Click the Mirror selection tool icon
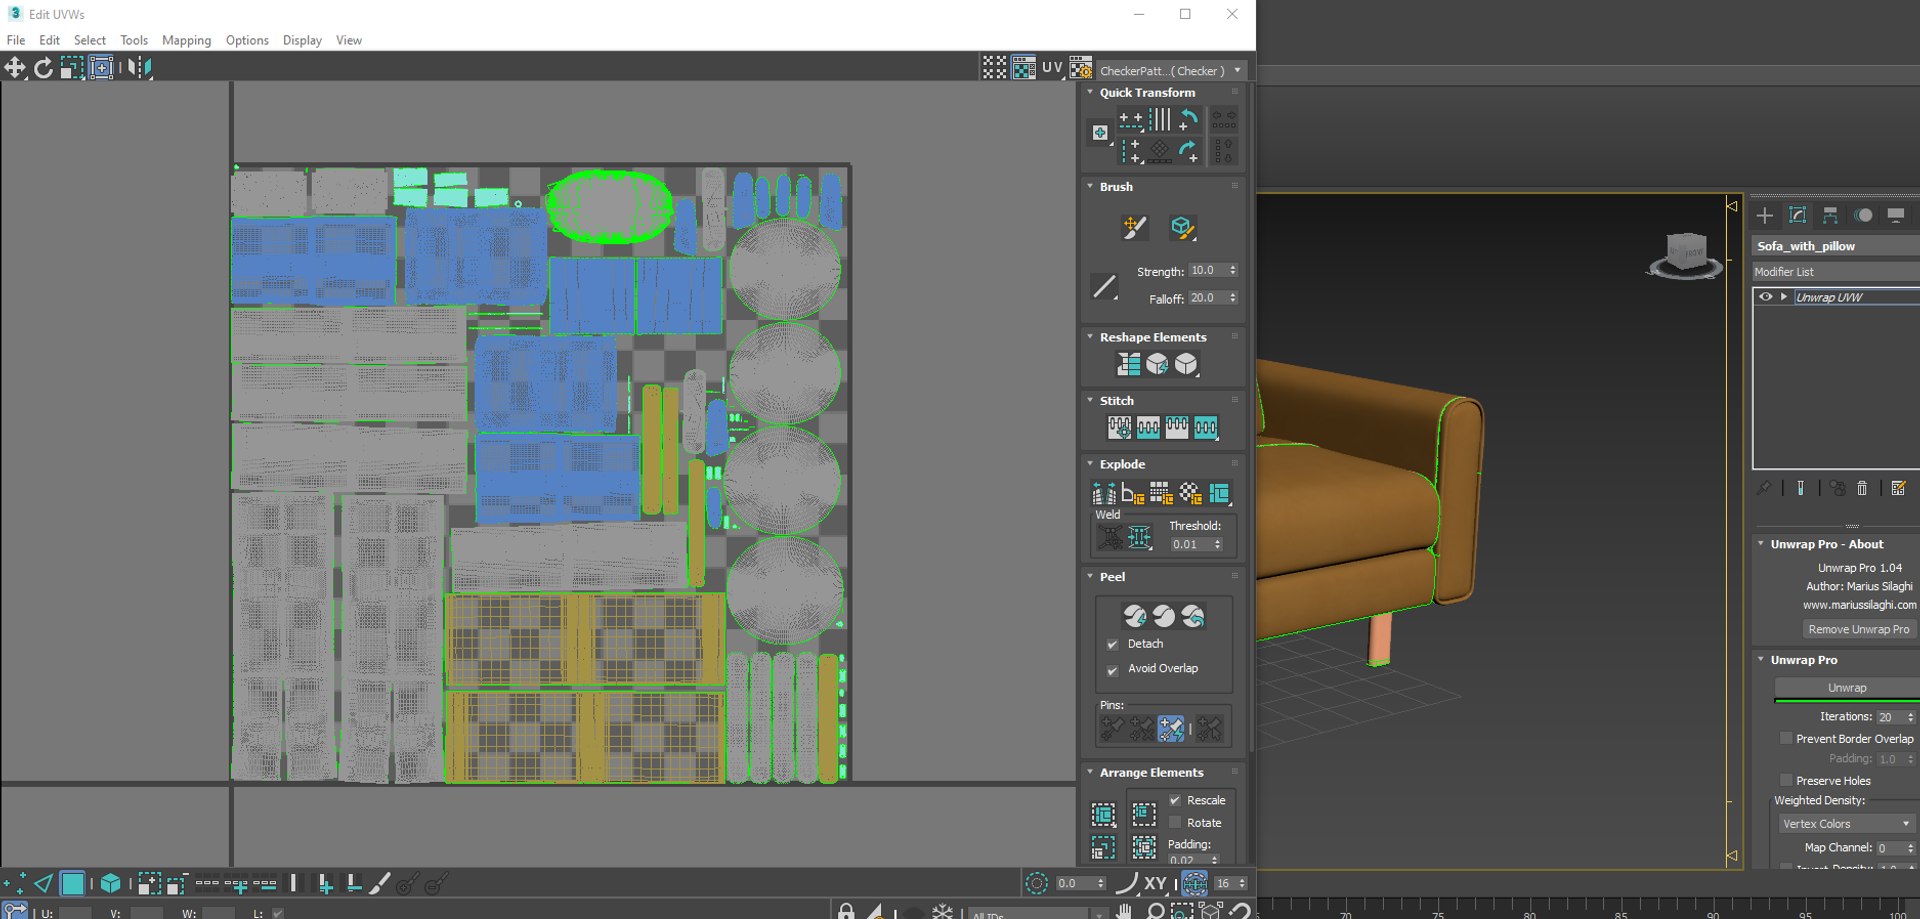Viewport: 1920px width, 919px height. 140,67
